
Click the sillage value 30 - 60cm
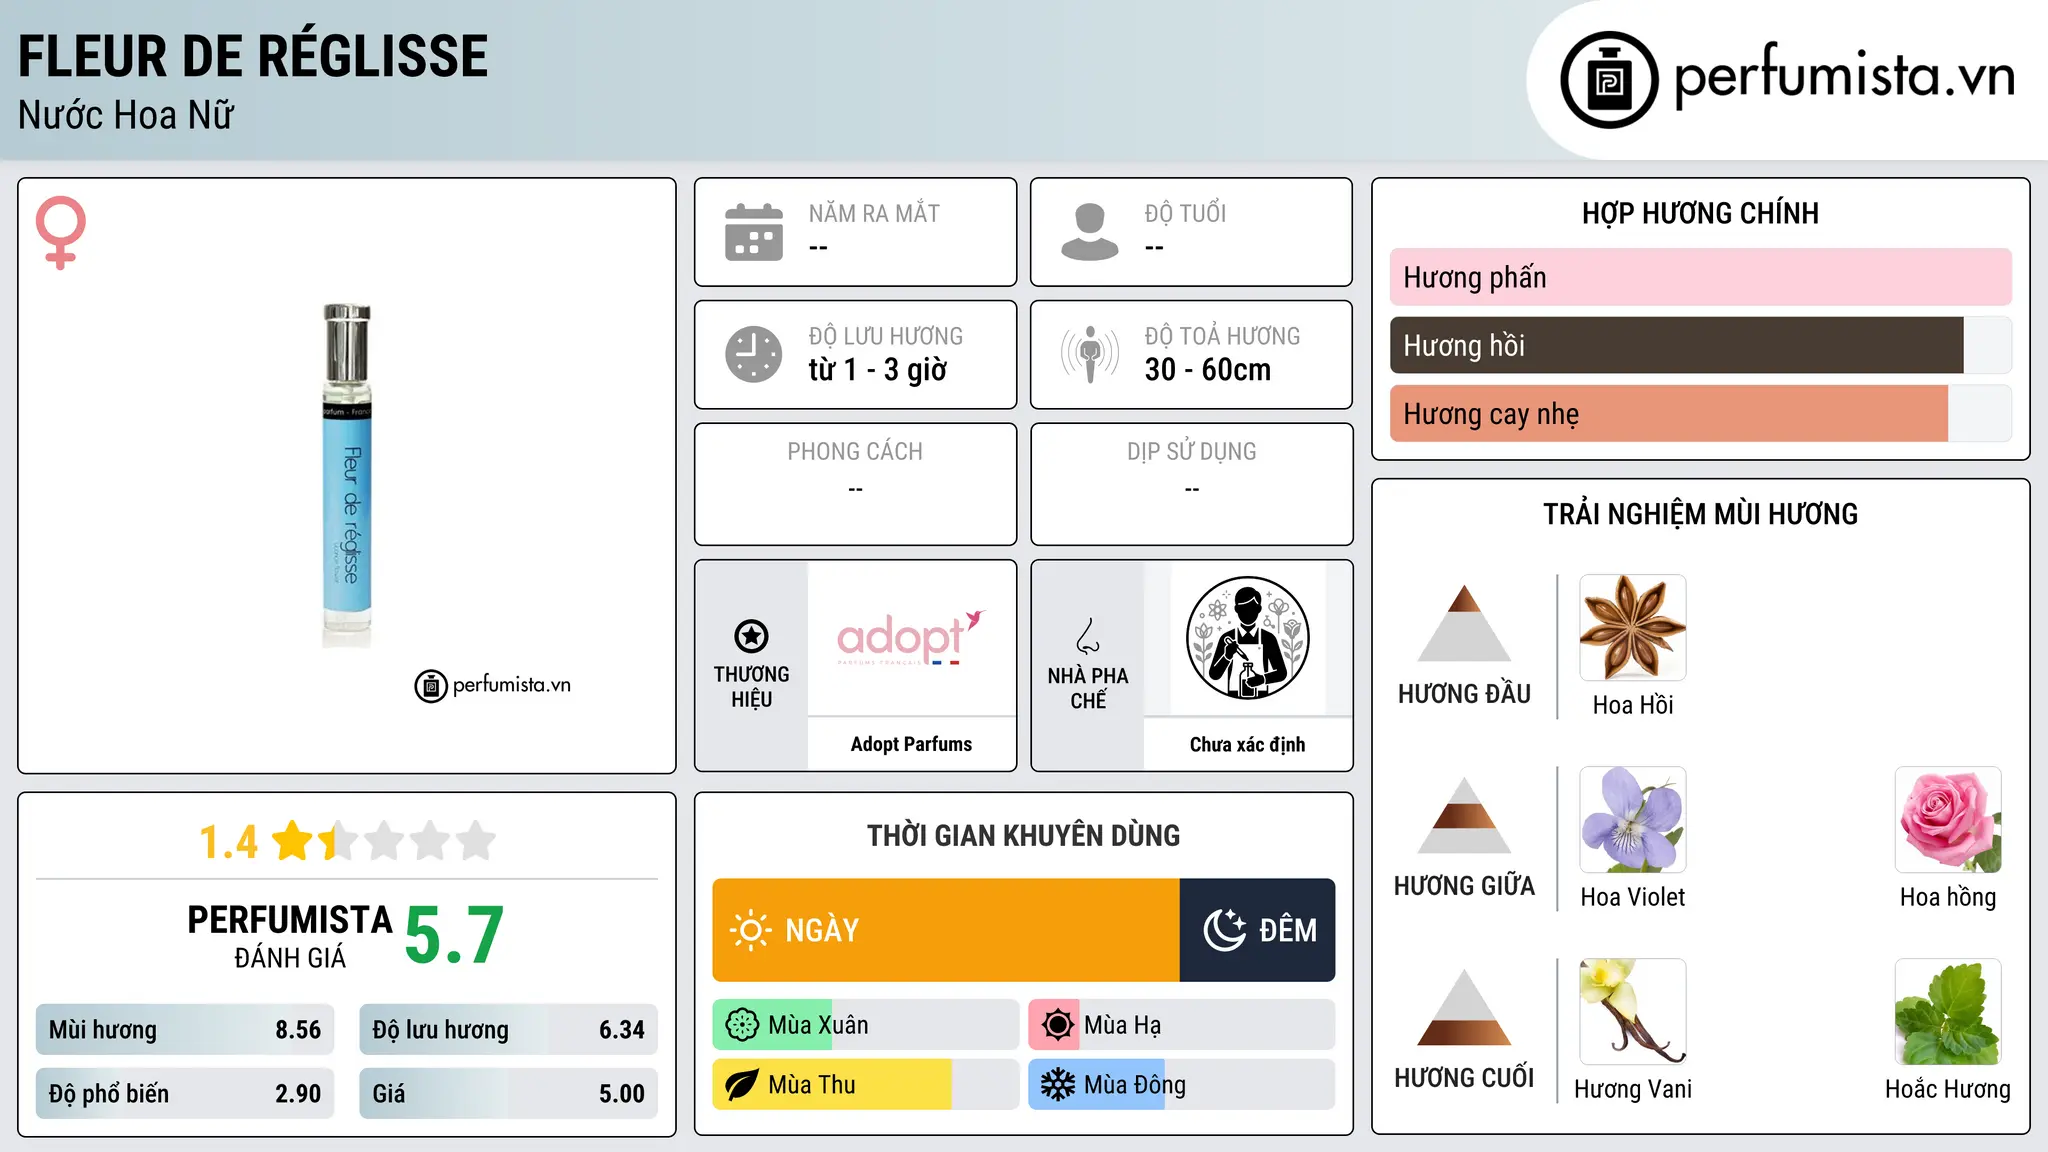pyautogui.click(x=1208, y=370)
